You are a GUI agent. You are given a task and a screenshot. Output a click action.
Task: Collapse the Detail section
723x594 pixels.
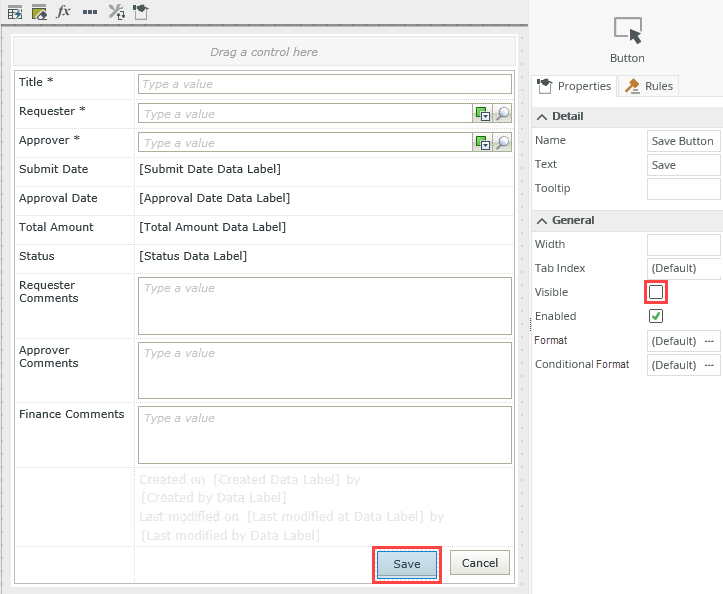(542, 117)
